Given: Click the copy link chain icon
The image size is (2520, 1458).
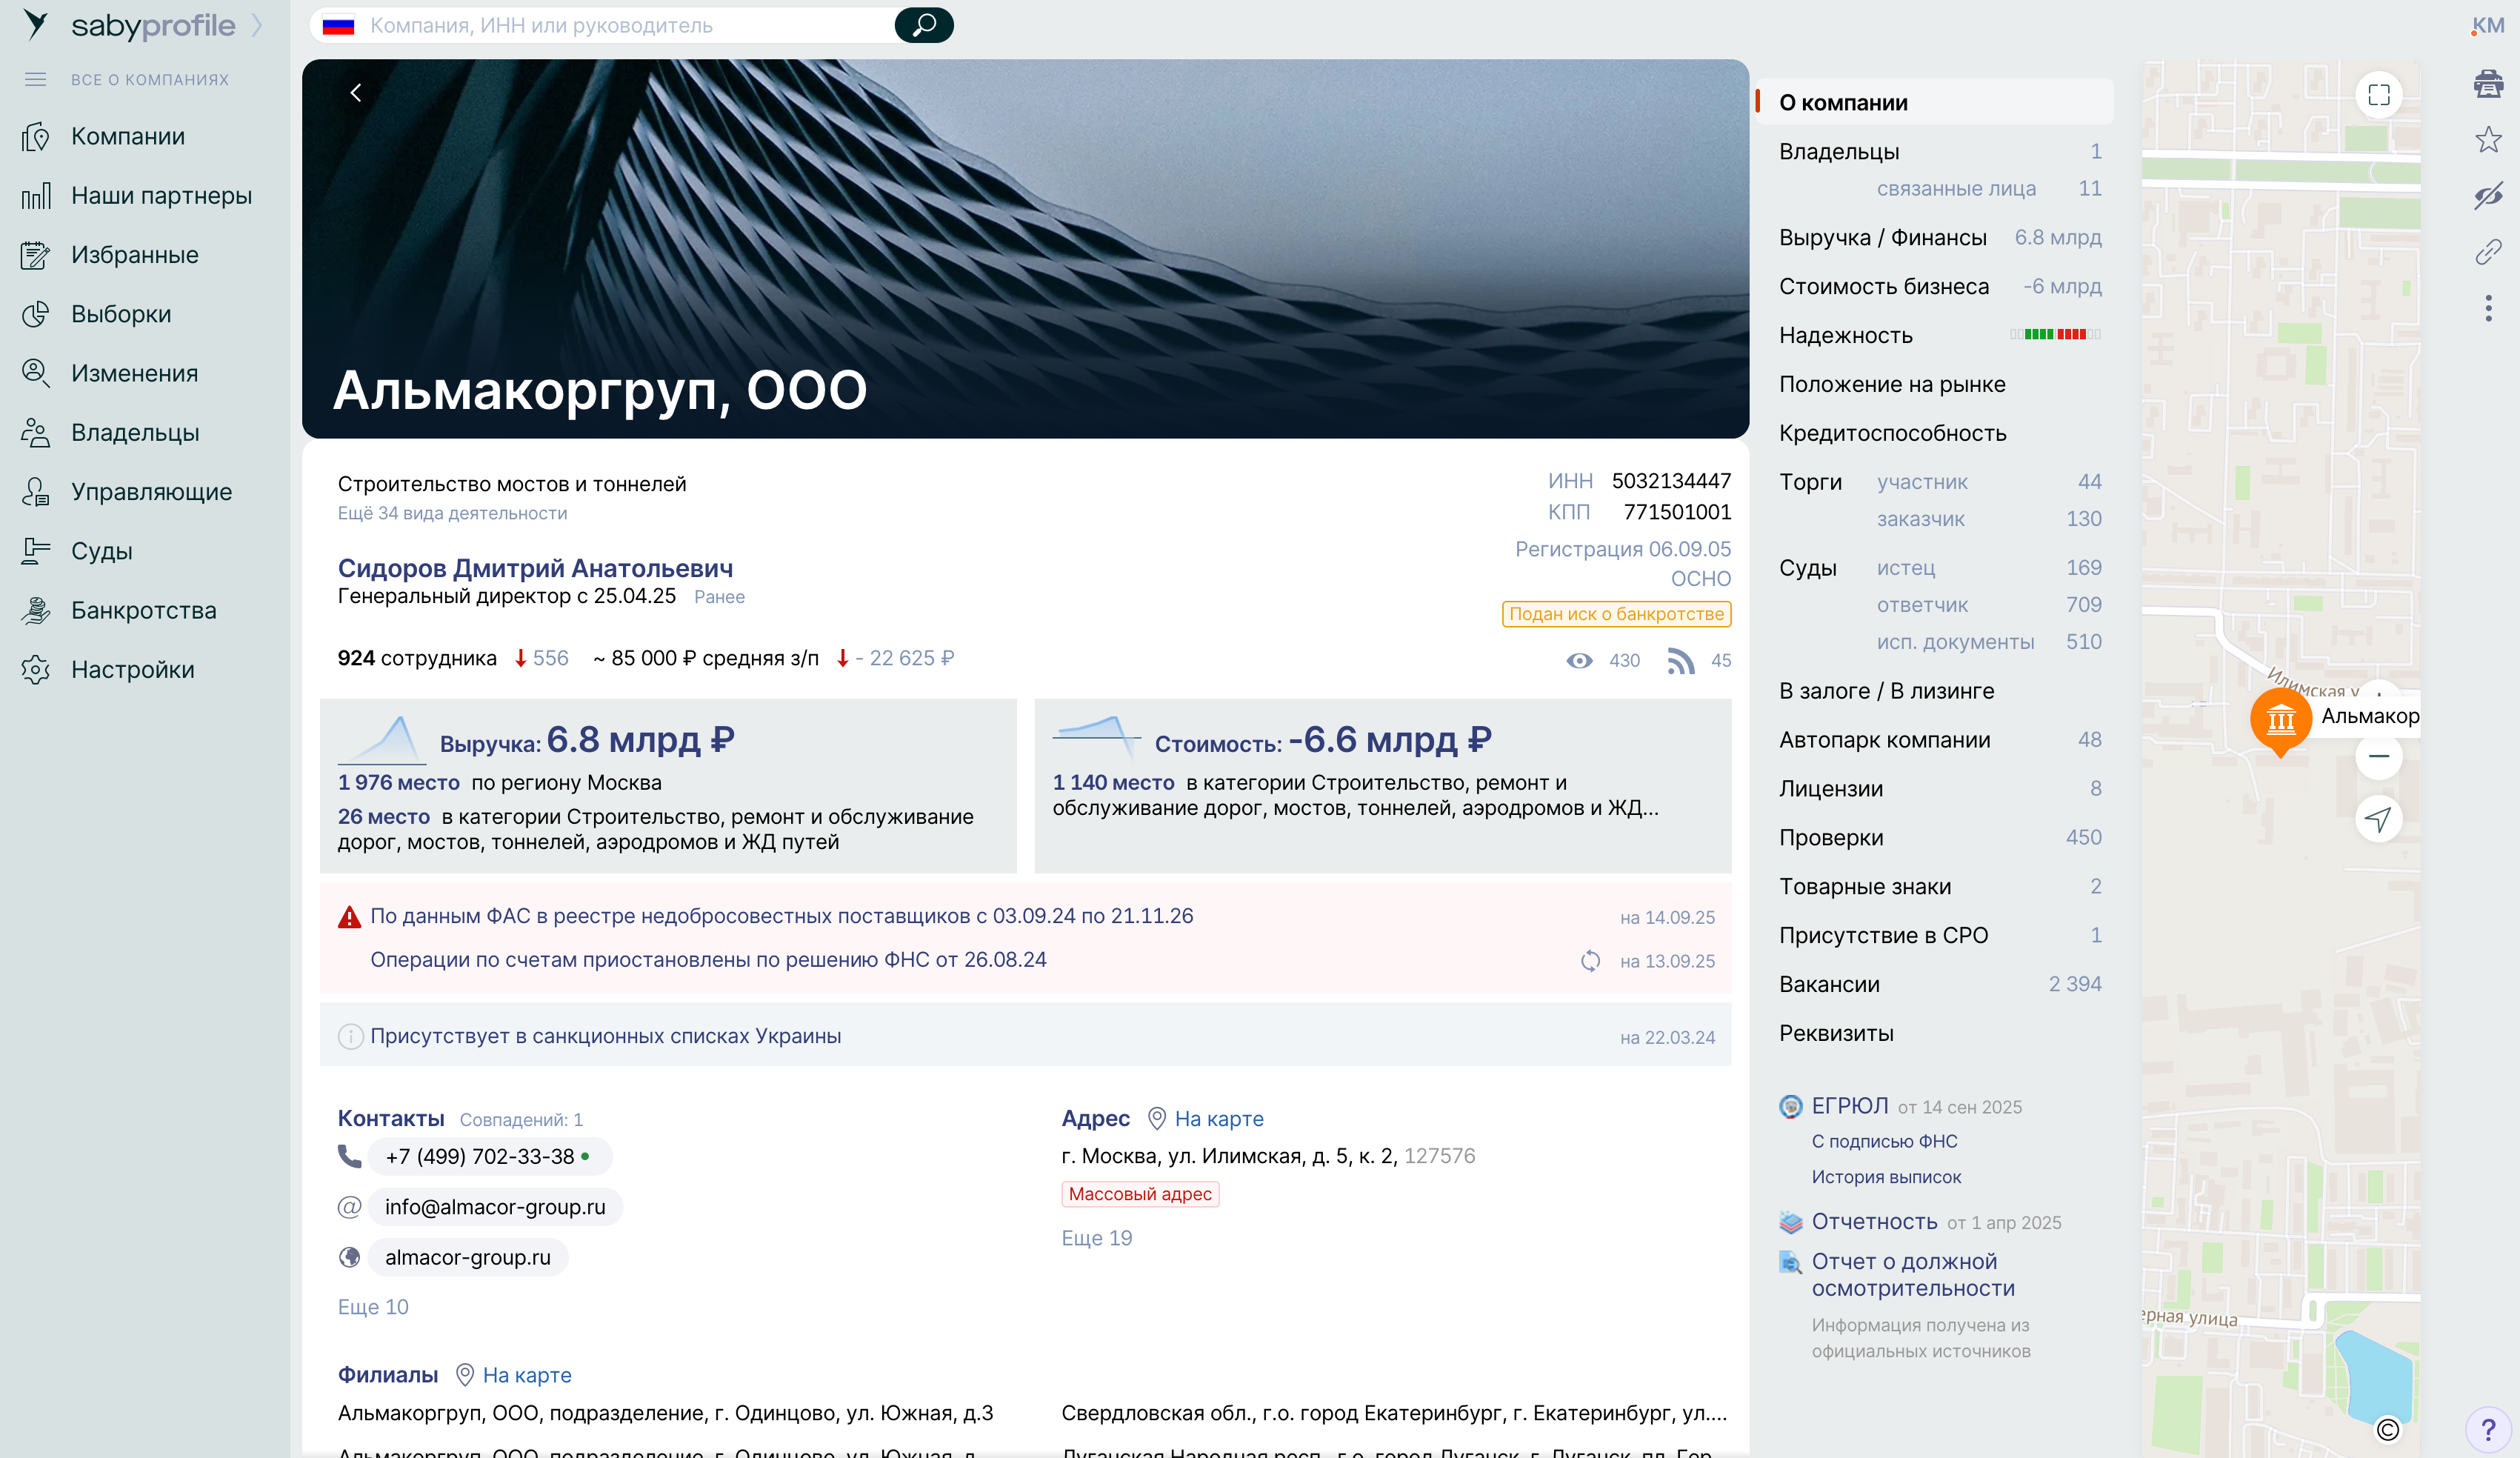Looking at the screenshot, I should [2488, 251].
